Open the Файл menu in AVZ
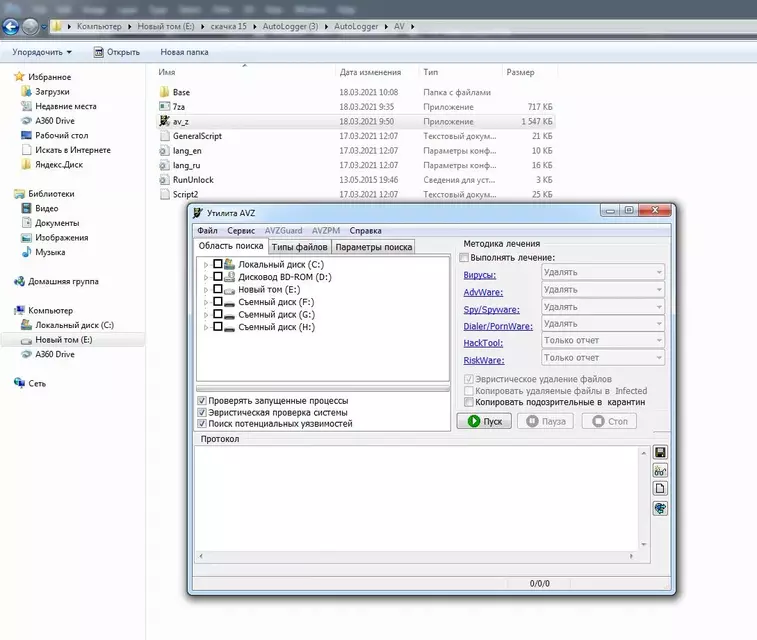The image size is (757, 640). point(207,231)
